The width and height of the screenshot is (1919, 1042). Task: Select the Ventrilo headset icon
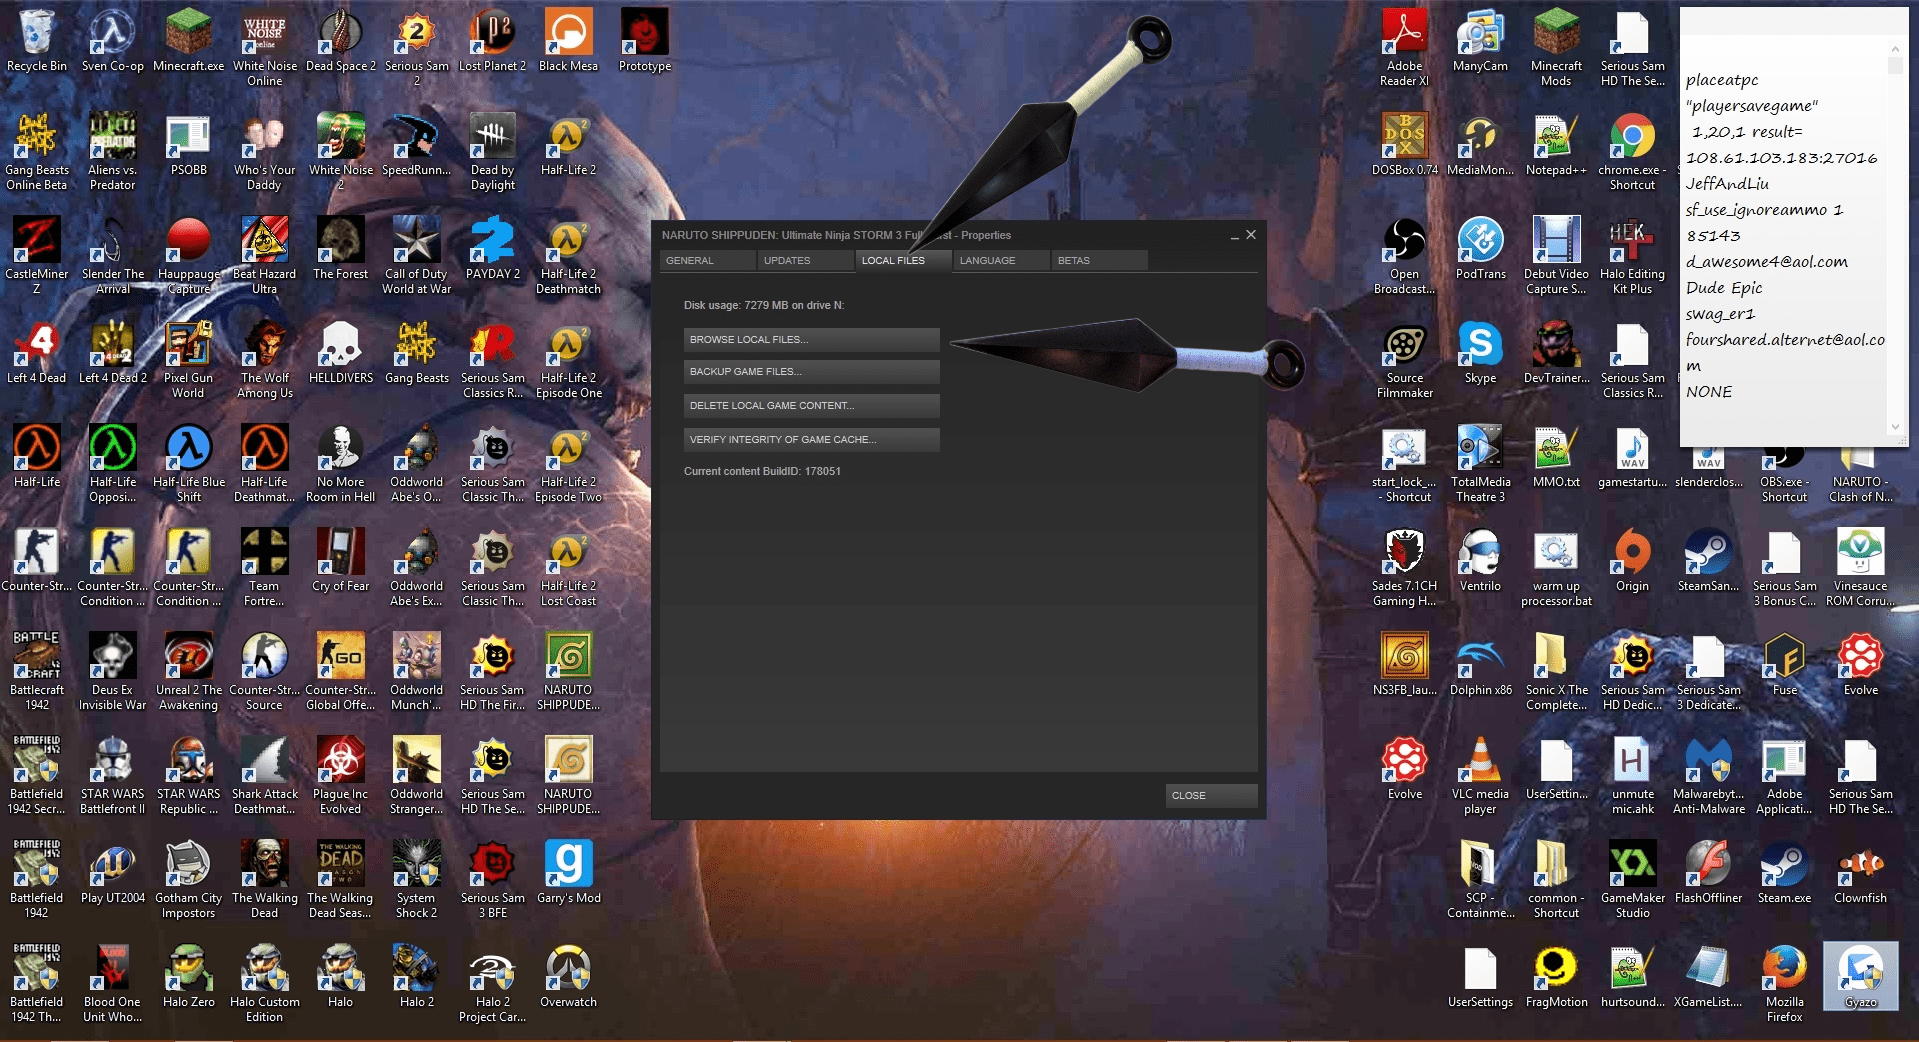[x=1481, y=560]
